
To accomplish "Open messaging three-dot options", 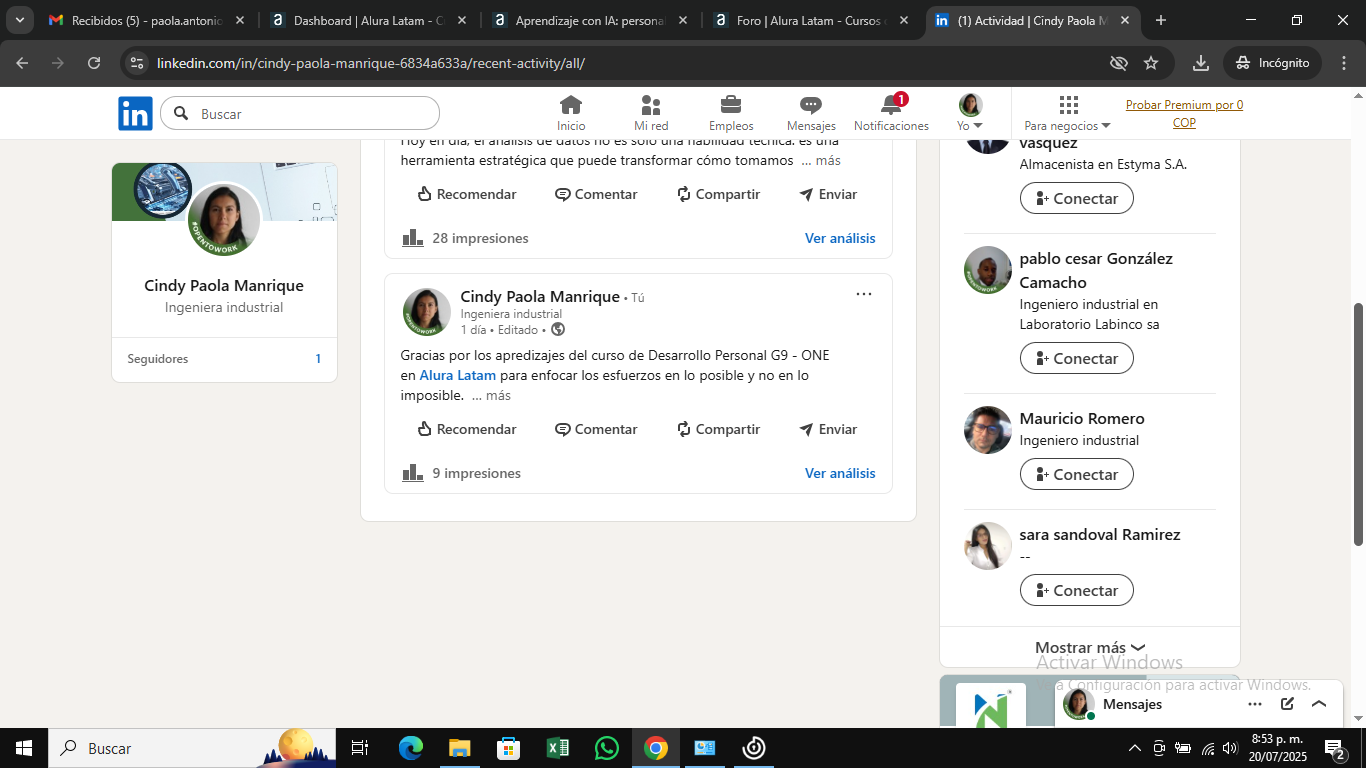I will tap(1255, 704).
